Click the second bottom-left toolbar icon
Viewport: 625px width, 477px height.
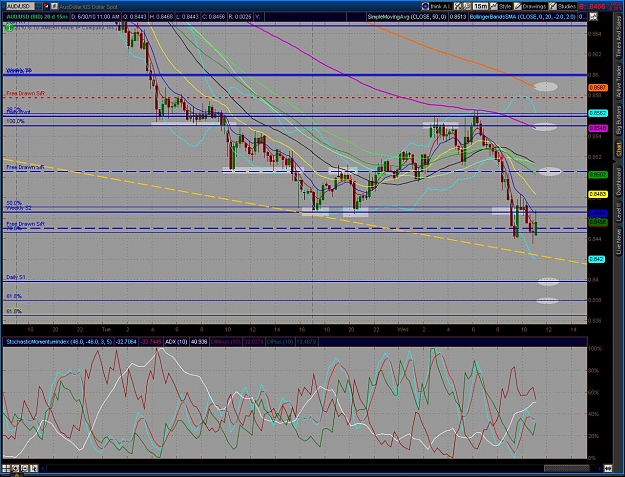pyautogui.click(x=15, y=468)
